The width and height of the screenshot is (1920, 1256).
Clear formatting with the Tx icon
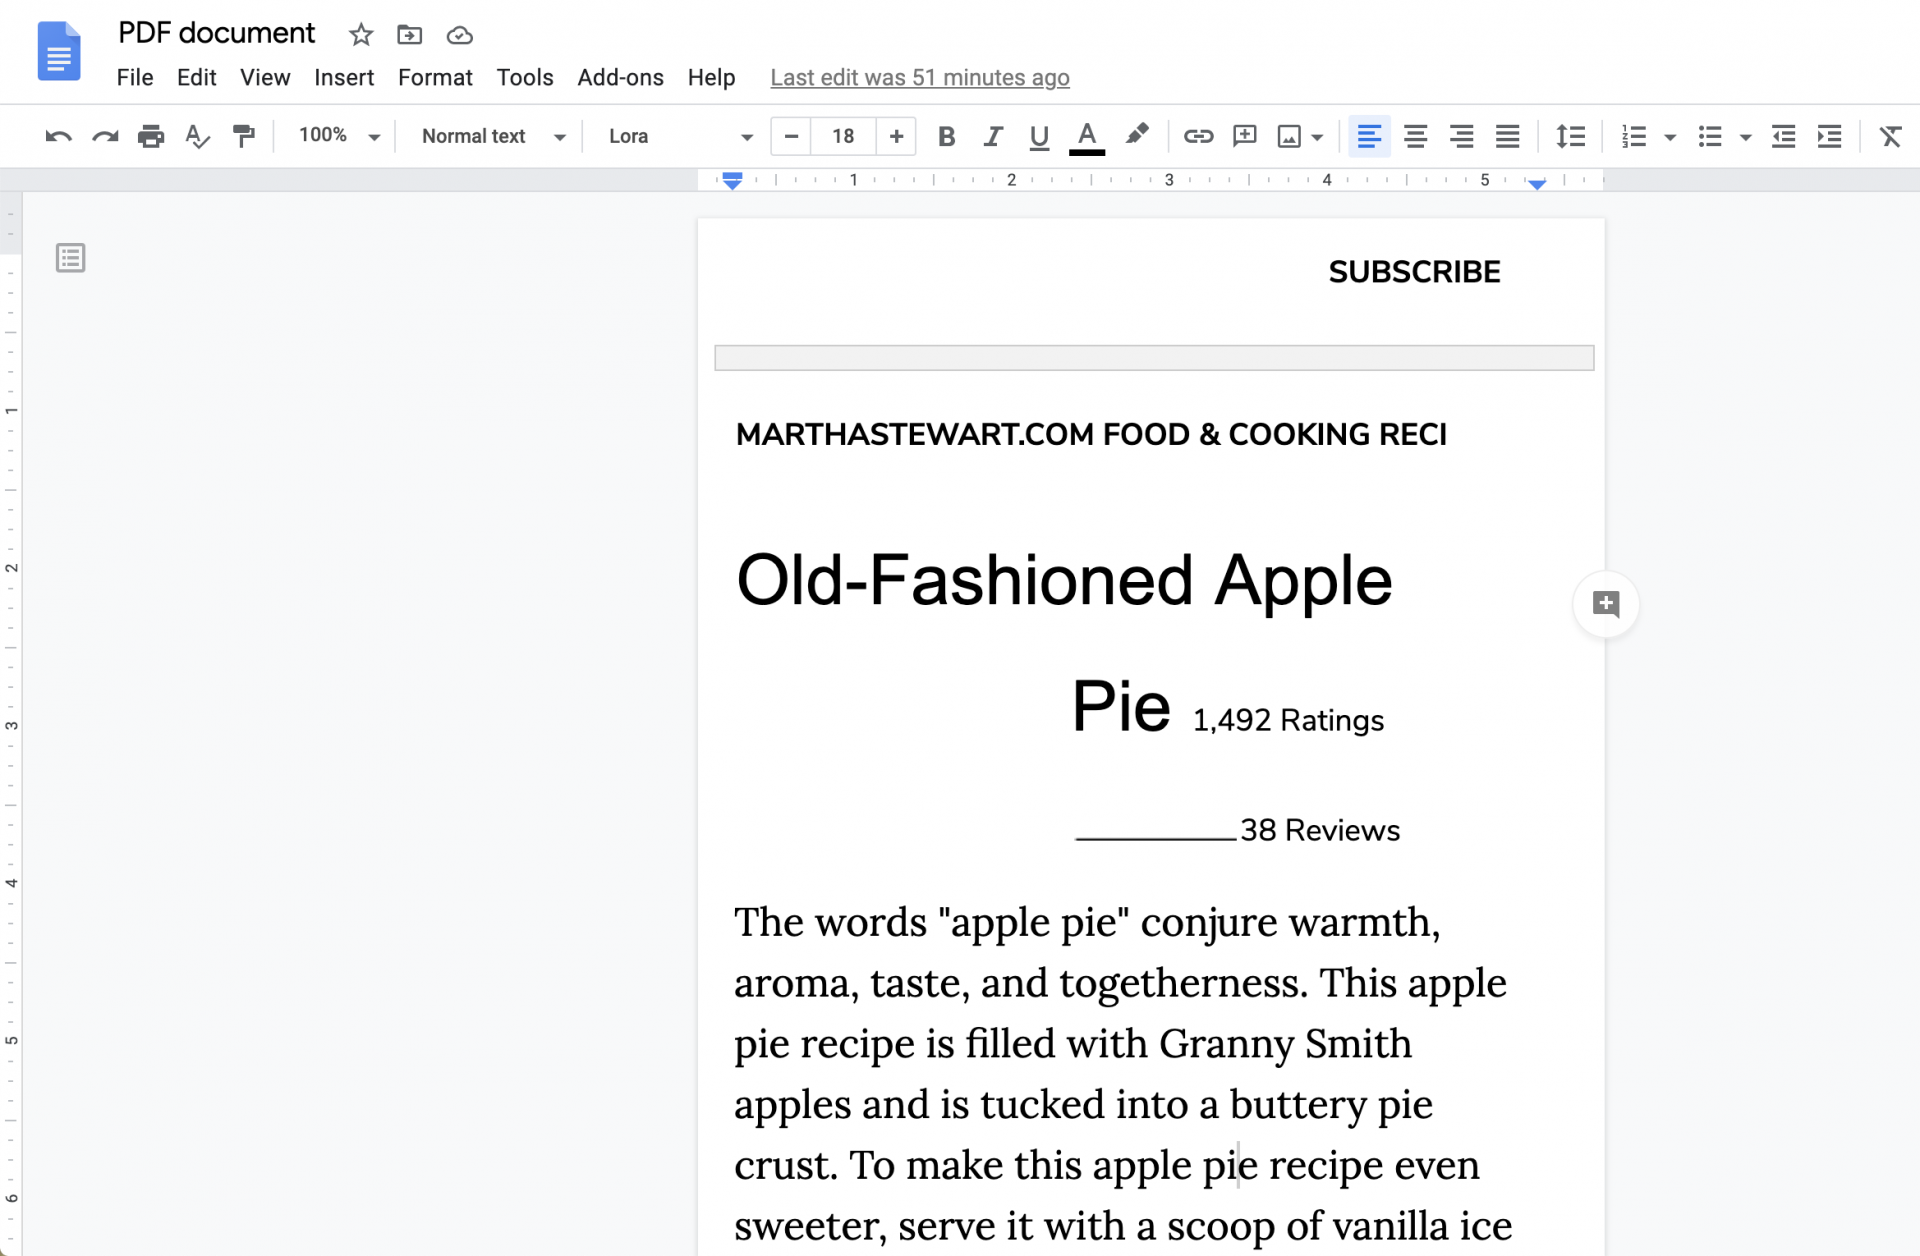pos(1889,136)
